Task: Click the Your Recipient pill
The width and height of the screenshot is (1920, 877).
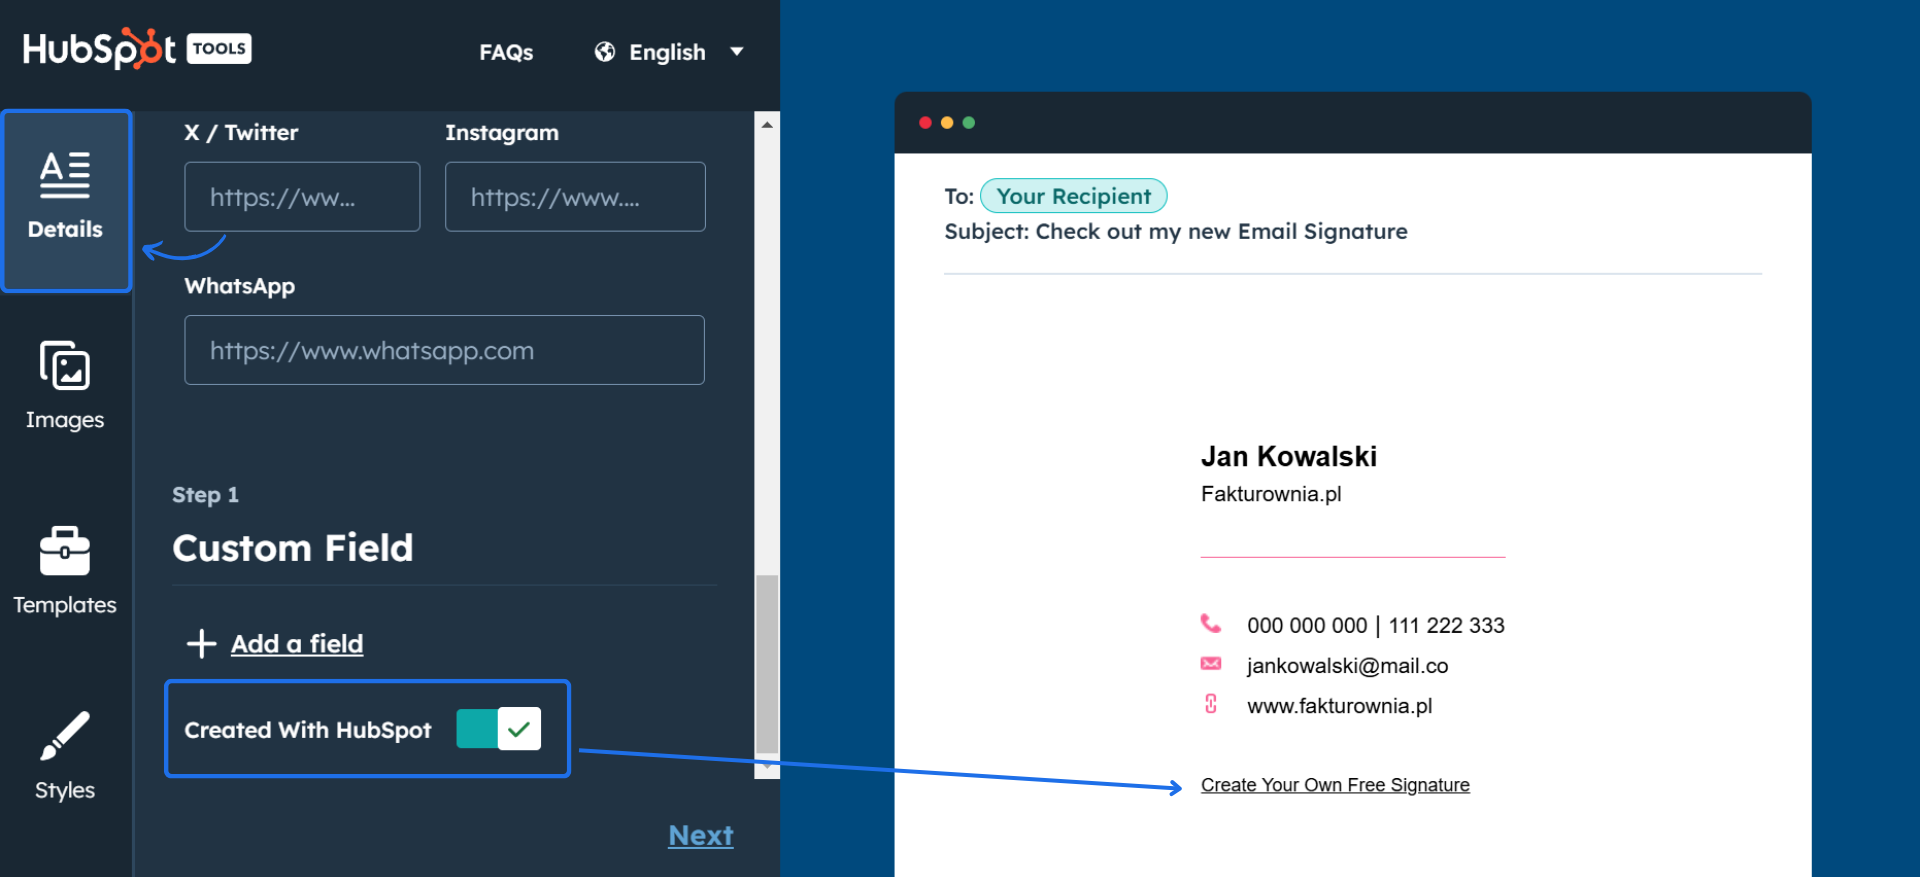Action: point(1074,196)
